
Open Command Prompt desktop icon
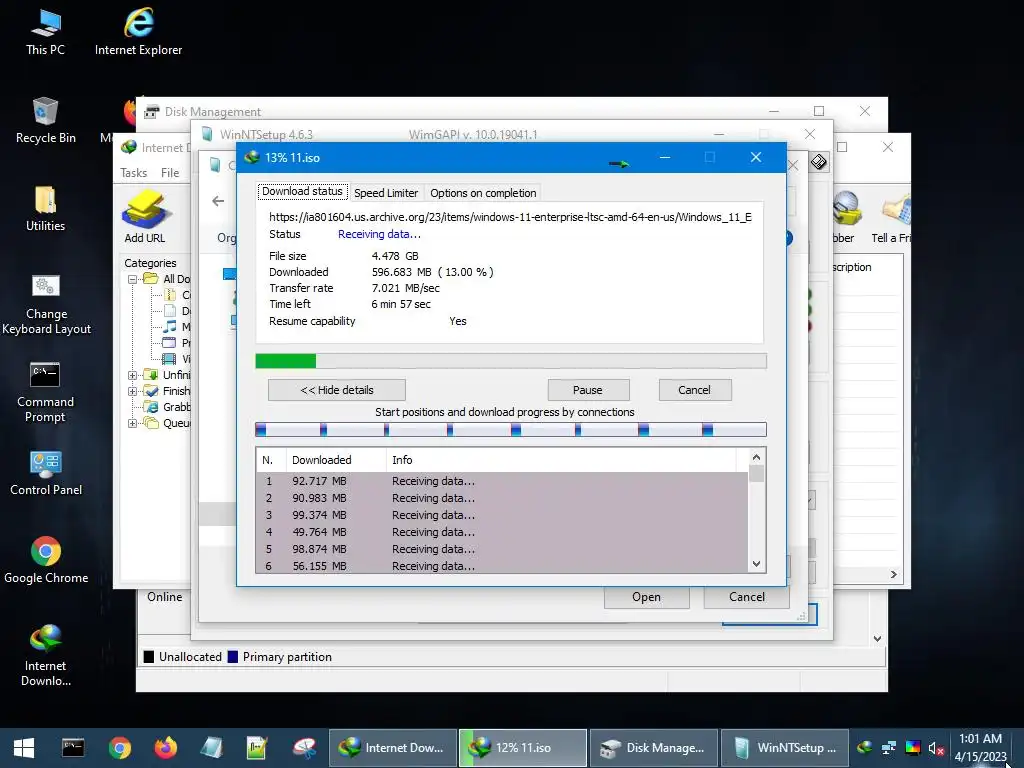[45, 393]
